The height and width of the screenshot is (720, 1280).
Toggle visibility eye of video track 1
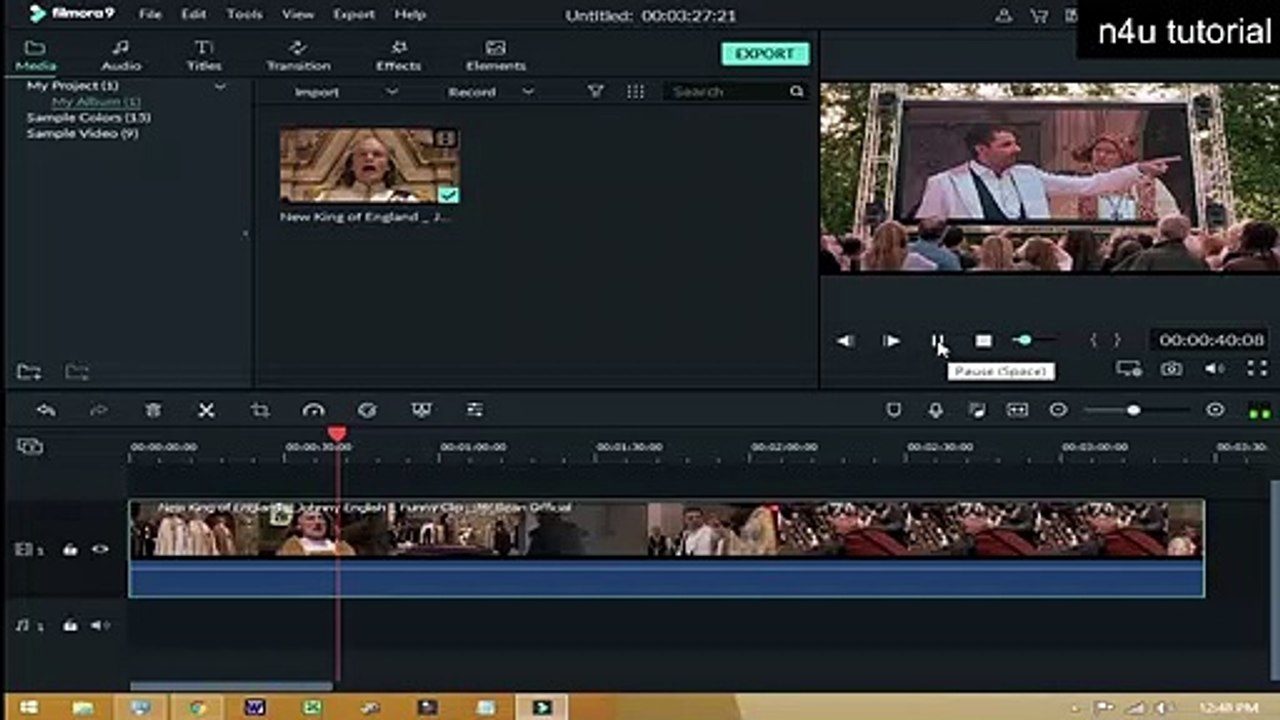(100, 549)
